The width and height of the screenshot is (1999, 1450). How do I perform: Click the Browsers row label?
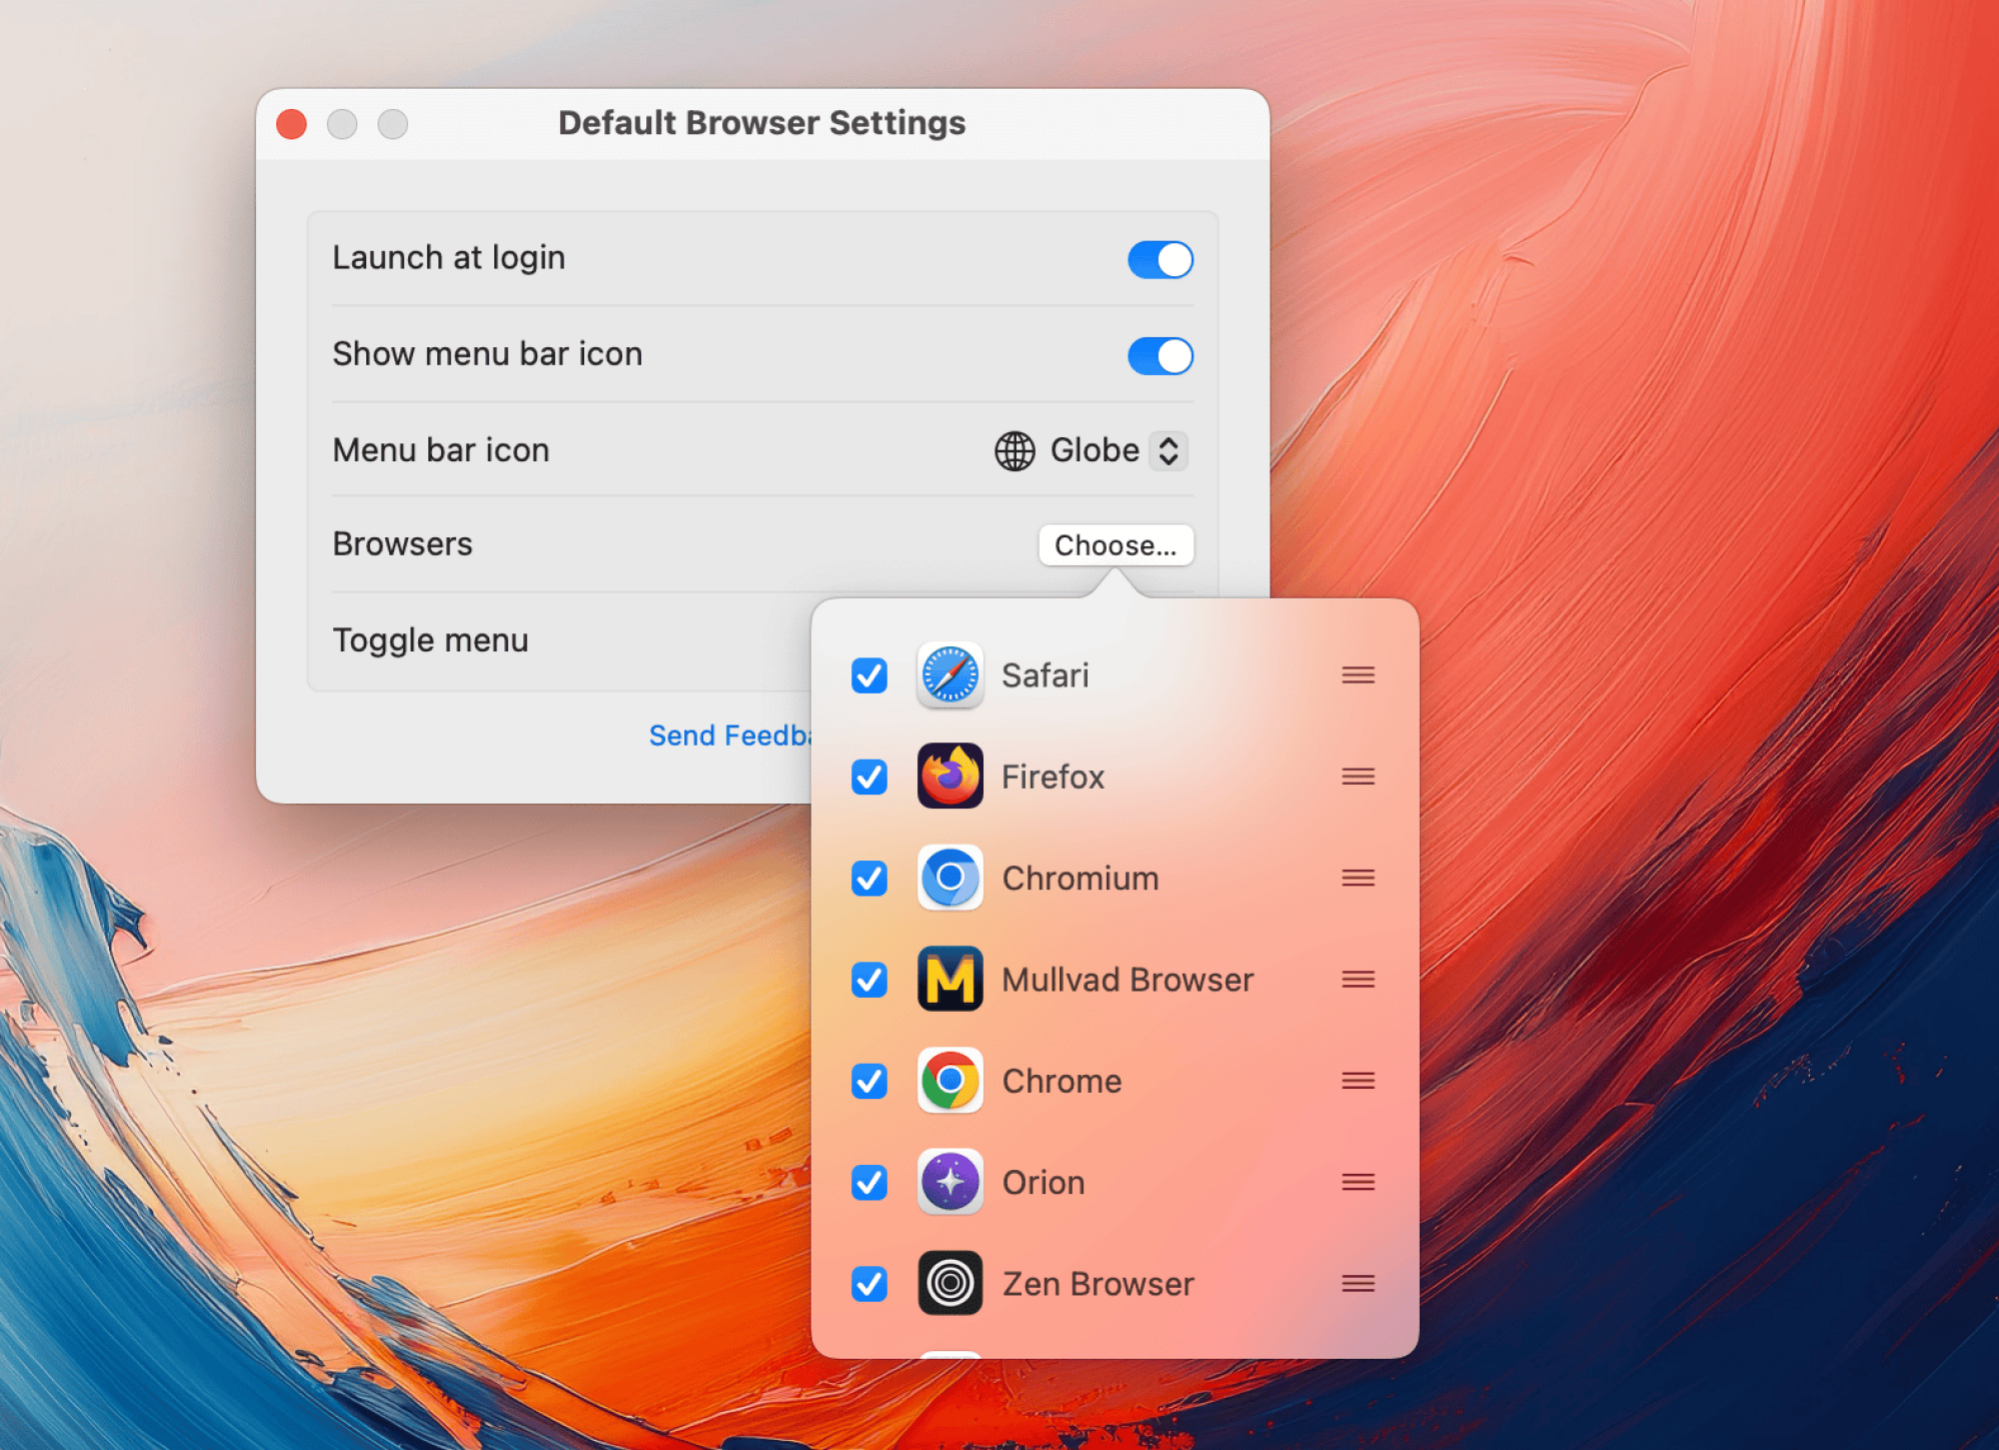point(402,544)
